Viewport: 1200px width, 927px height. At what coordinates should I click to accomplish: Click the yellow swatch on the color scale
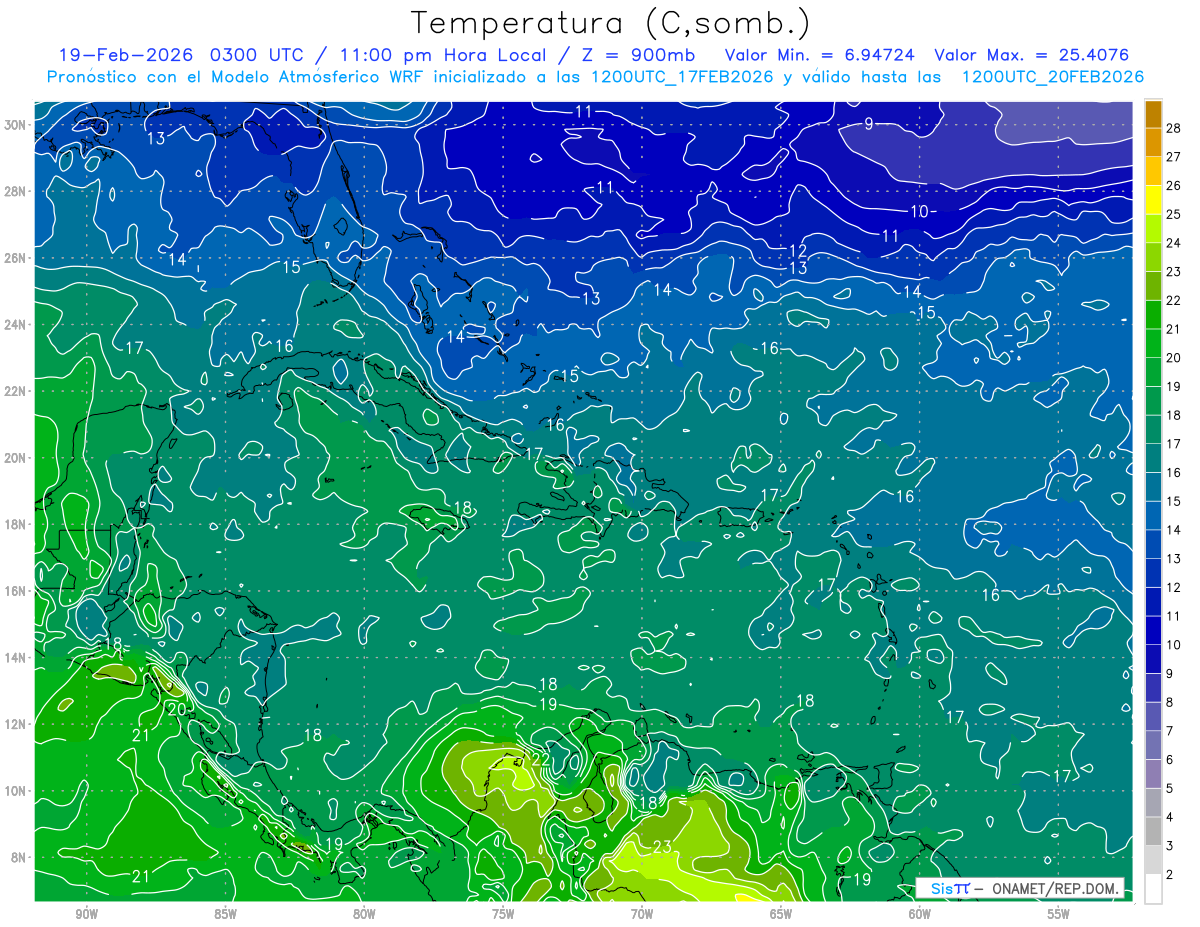[x=1153, y=200]
